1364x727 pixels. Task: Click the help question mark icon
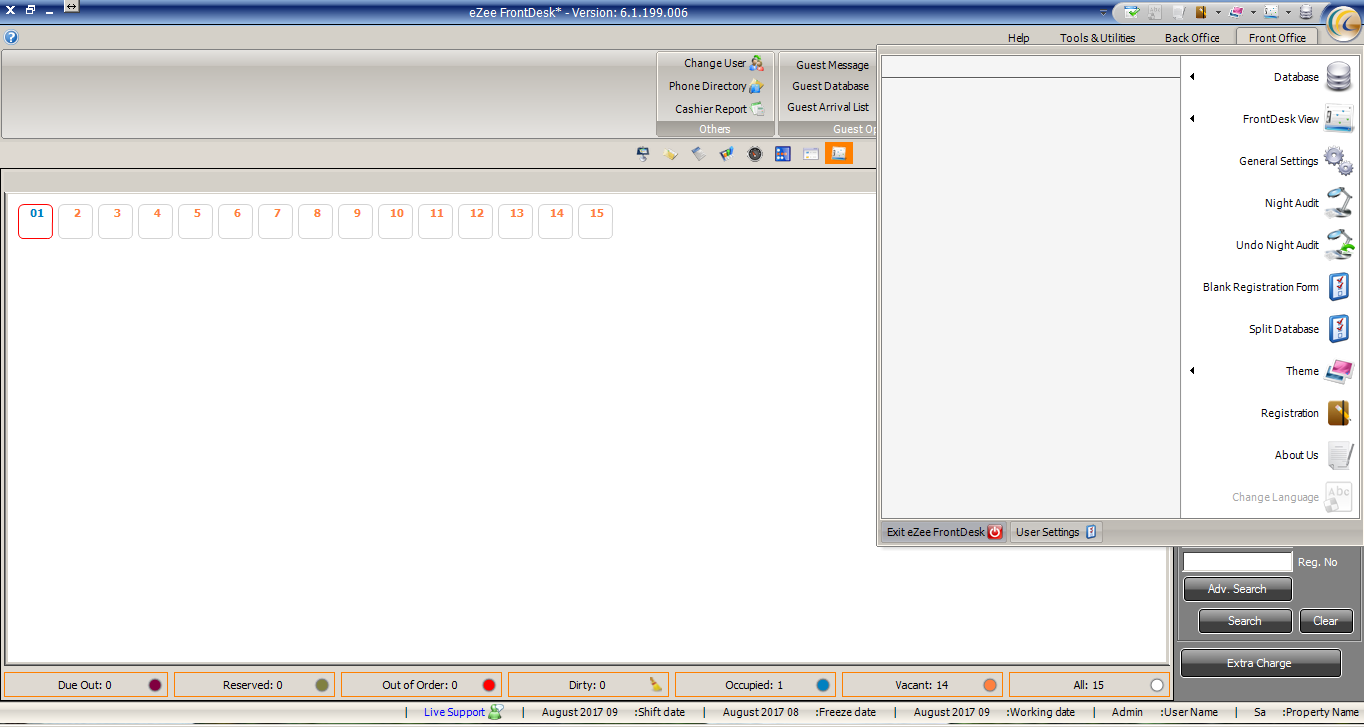11,37
